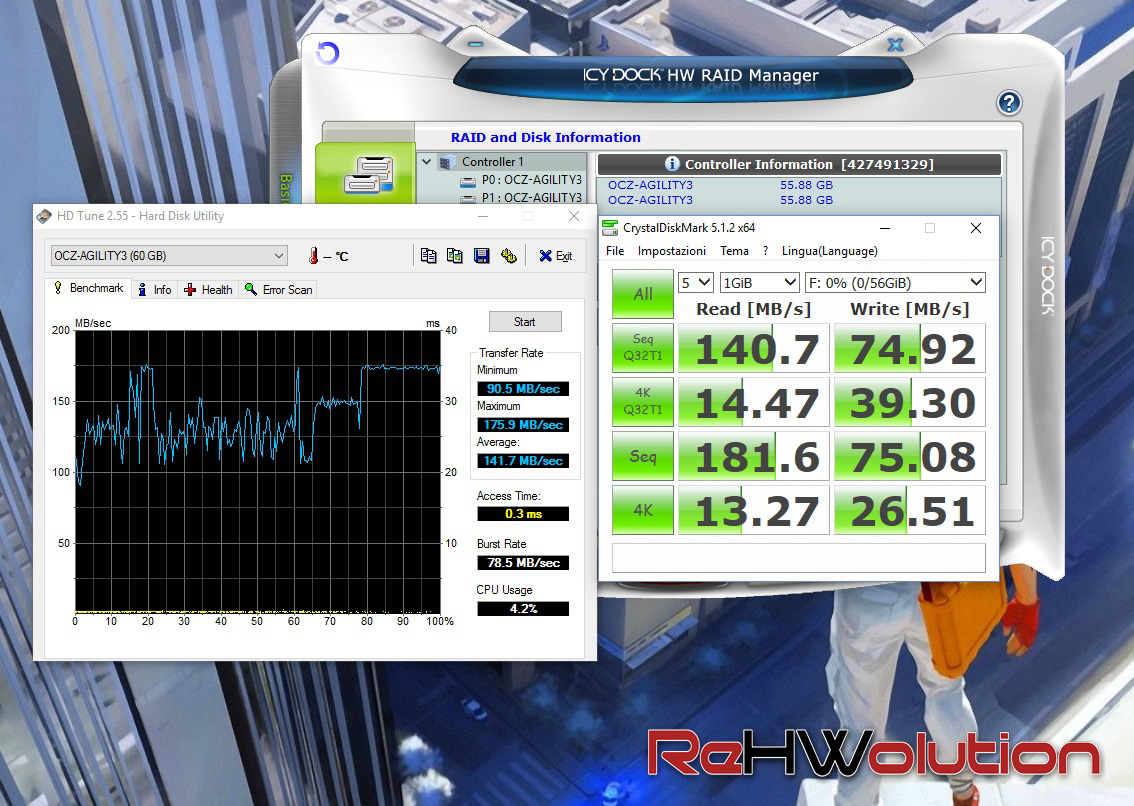Open the Tema menu
This screenshot has height=806, width=1134.
click(x=734, y=251)
